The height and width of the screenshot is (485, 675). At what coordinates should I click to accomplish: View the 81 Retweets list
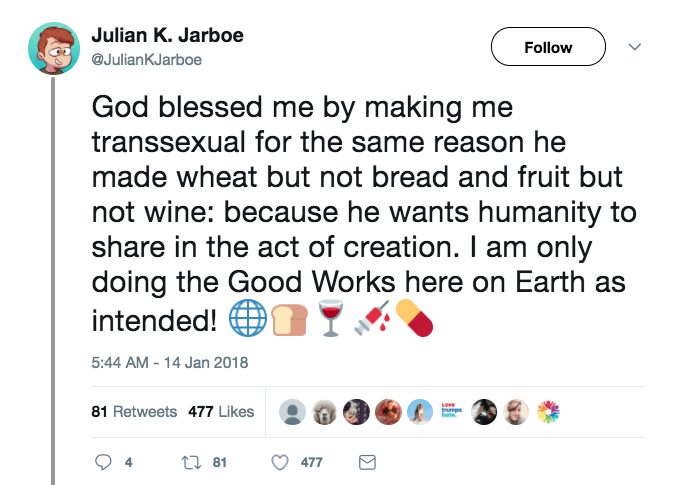(x=133, y=412)
